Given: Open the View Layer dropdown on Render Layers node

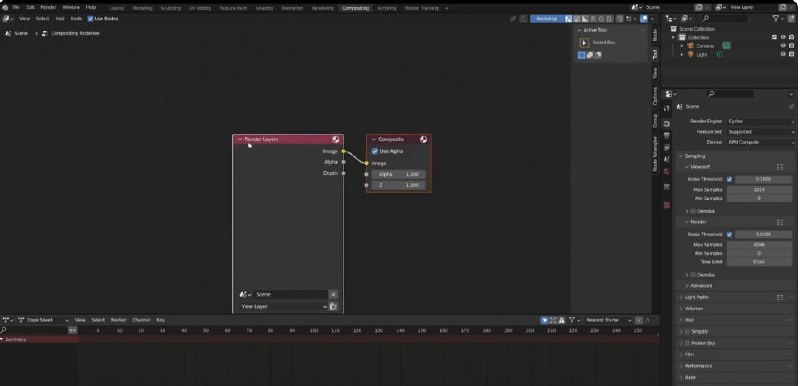Looking at the screenshot, I should (284, 306).
